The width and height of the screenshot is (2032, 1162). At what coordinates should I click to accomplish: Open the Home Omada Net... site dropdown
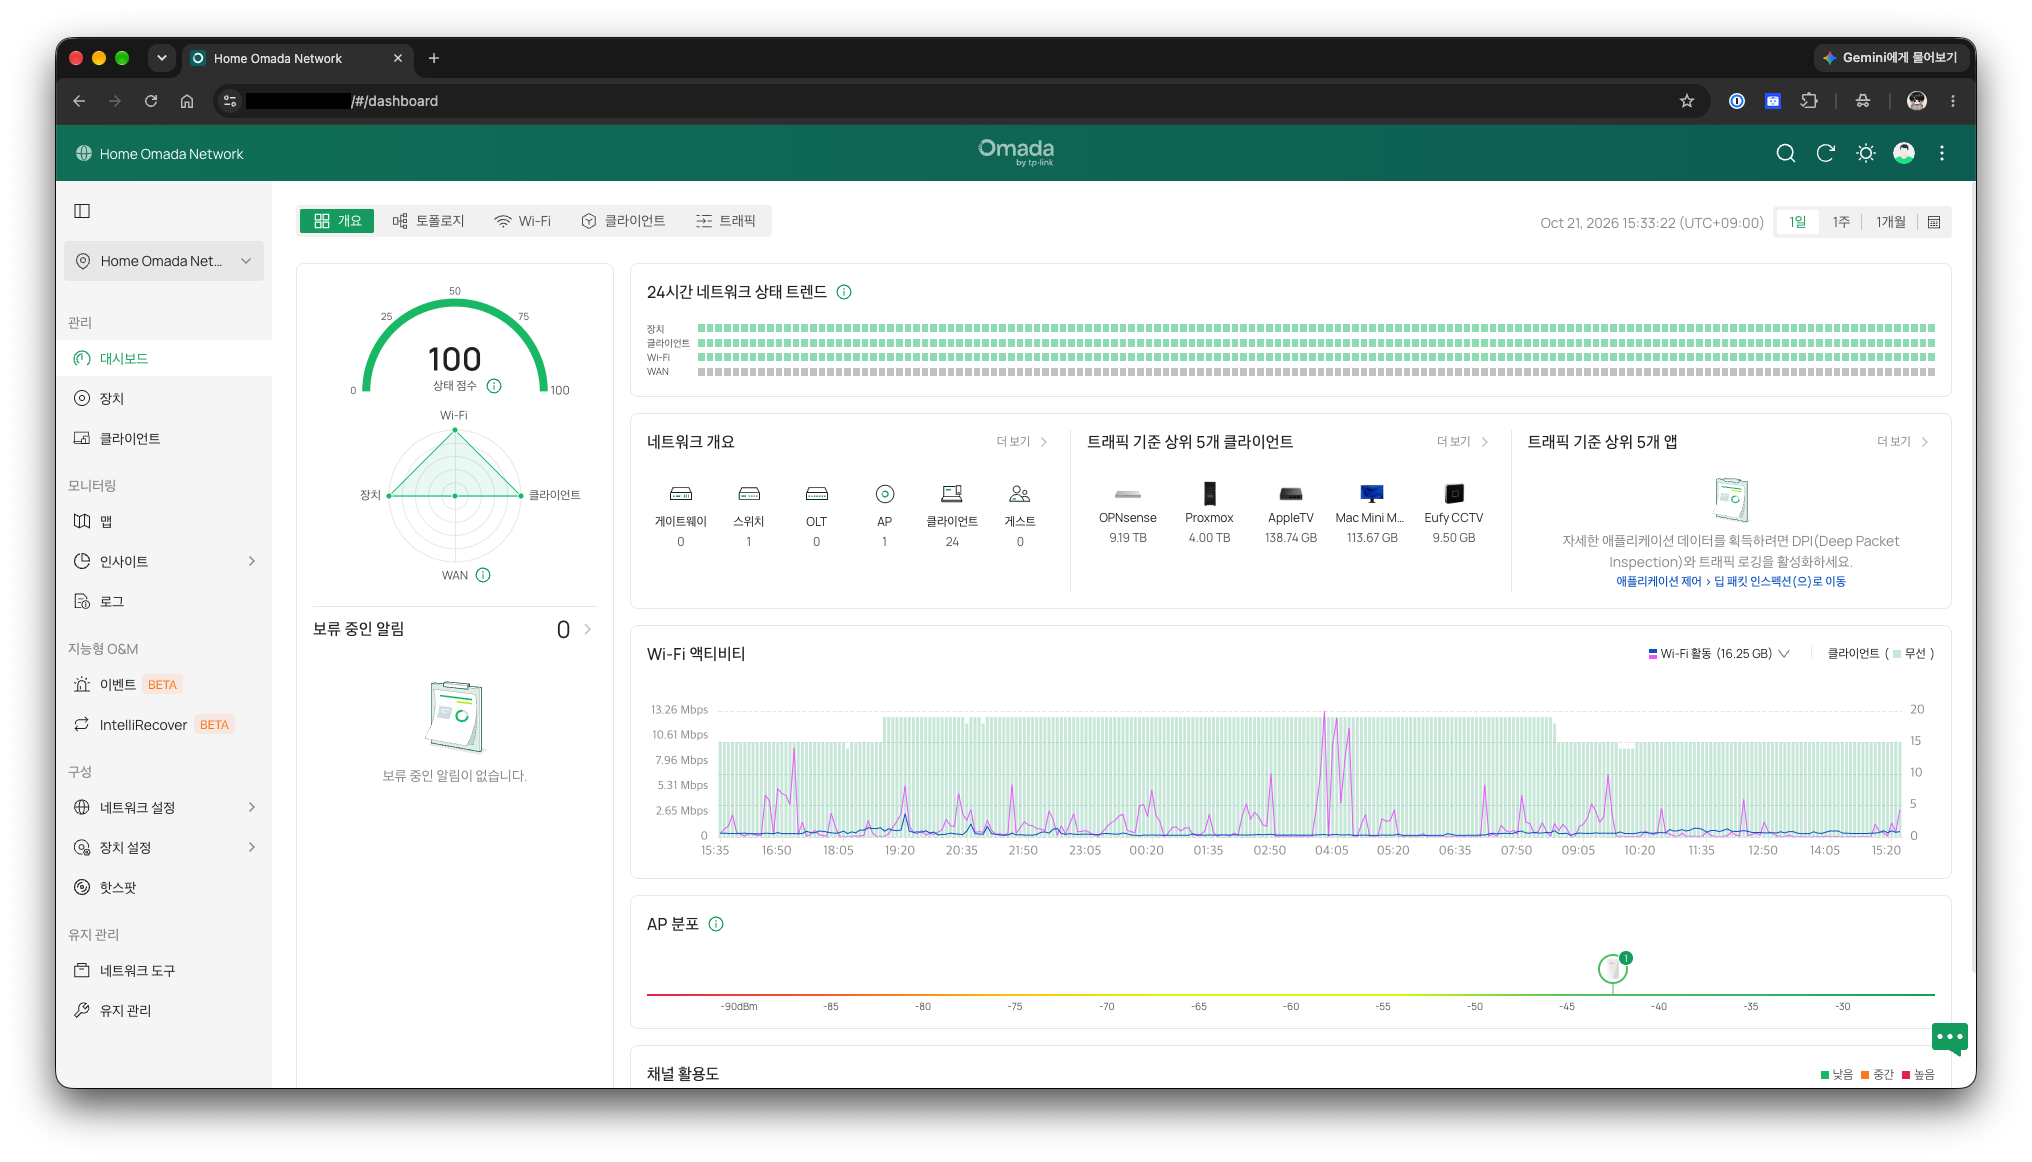pyautogui.click(x=164, y=261)
